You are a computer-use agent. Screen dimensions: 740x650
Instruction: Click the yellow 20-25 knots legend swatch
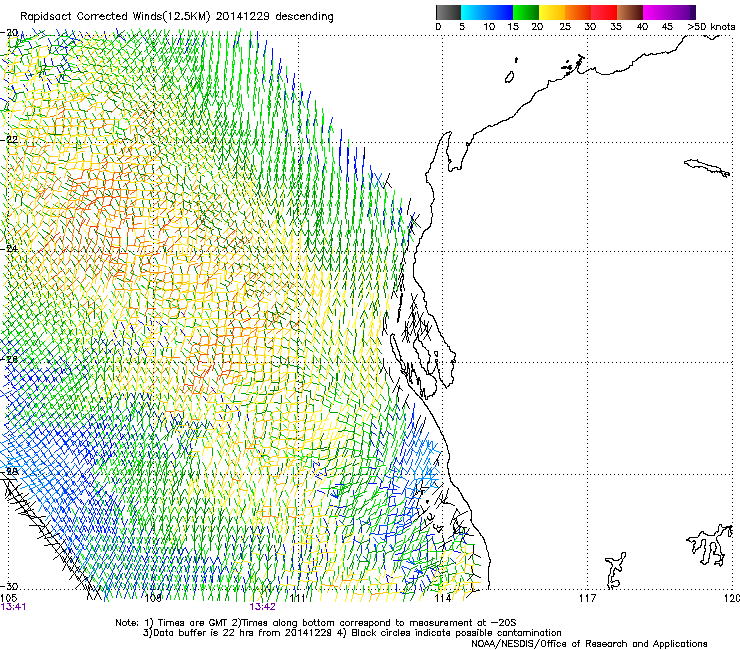coord(552,12)
